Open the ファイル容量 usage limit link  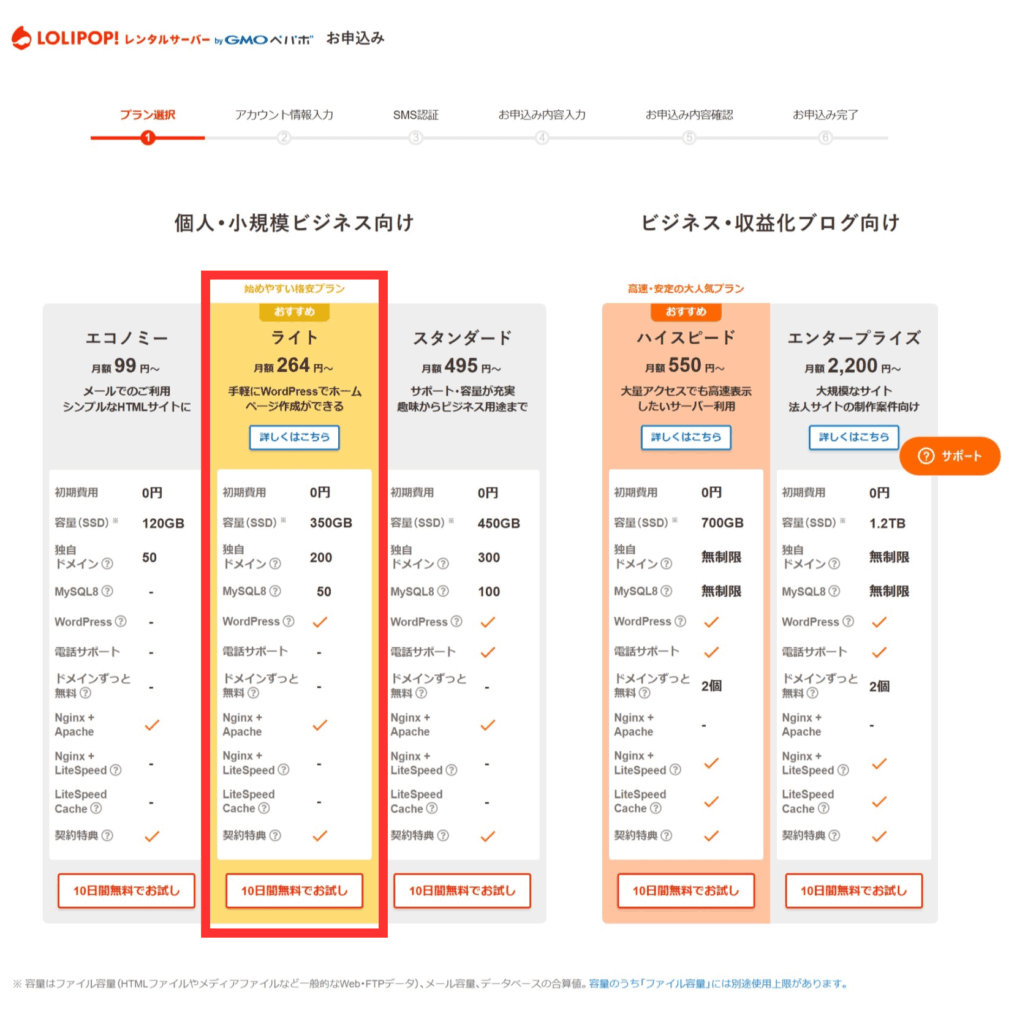pos(717,984)
